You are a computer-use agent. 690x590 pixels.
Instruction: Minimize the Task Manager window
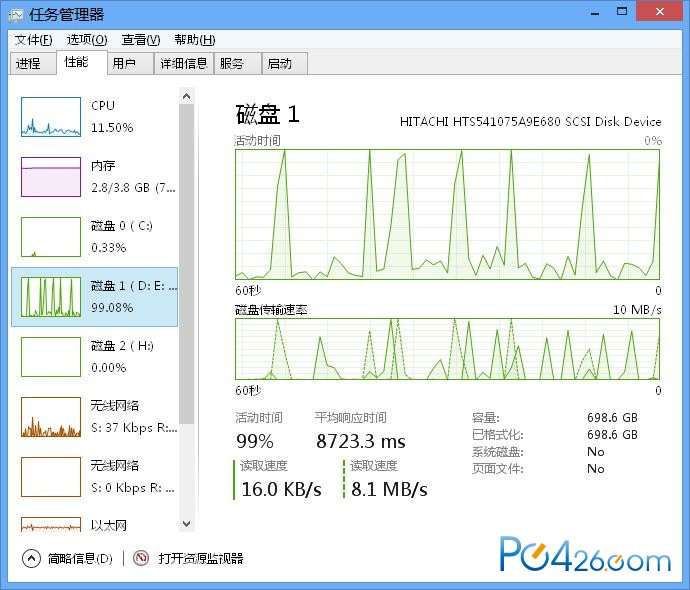pyautogui.click(x=595, y=13)
